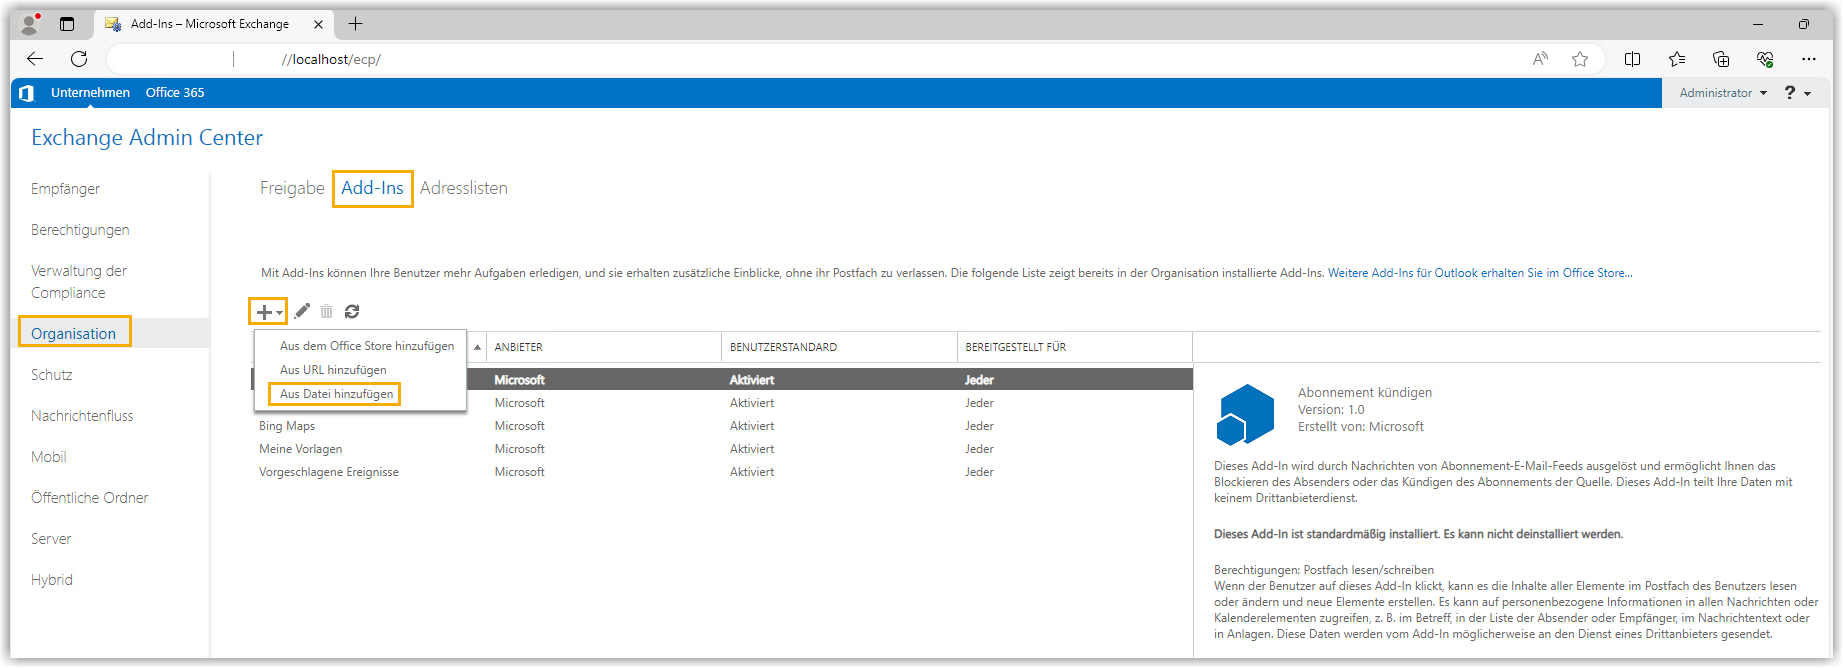Open the add (plus) add-in dropdown
Image resolution: width=1843 pixels, height=668 pixels.
[268, 312]
